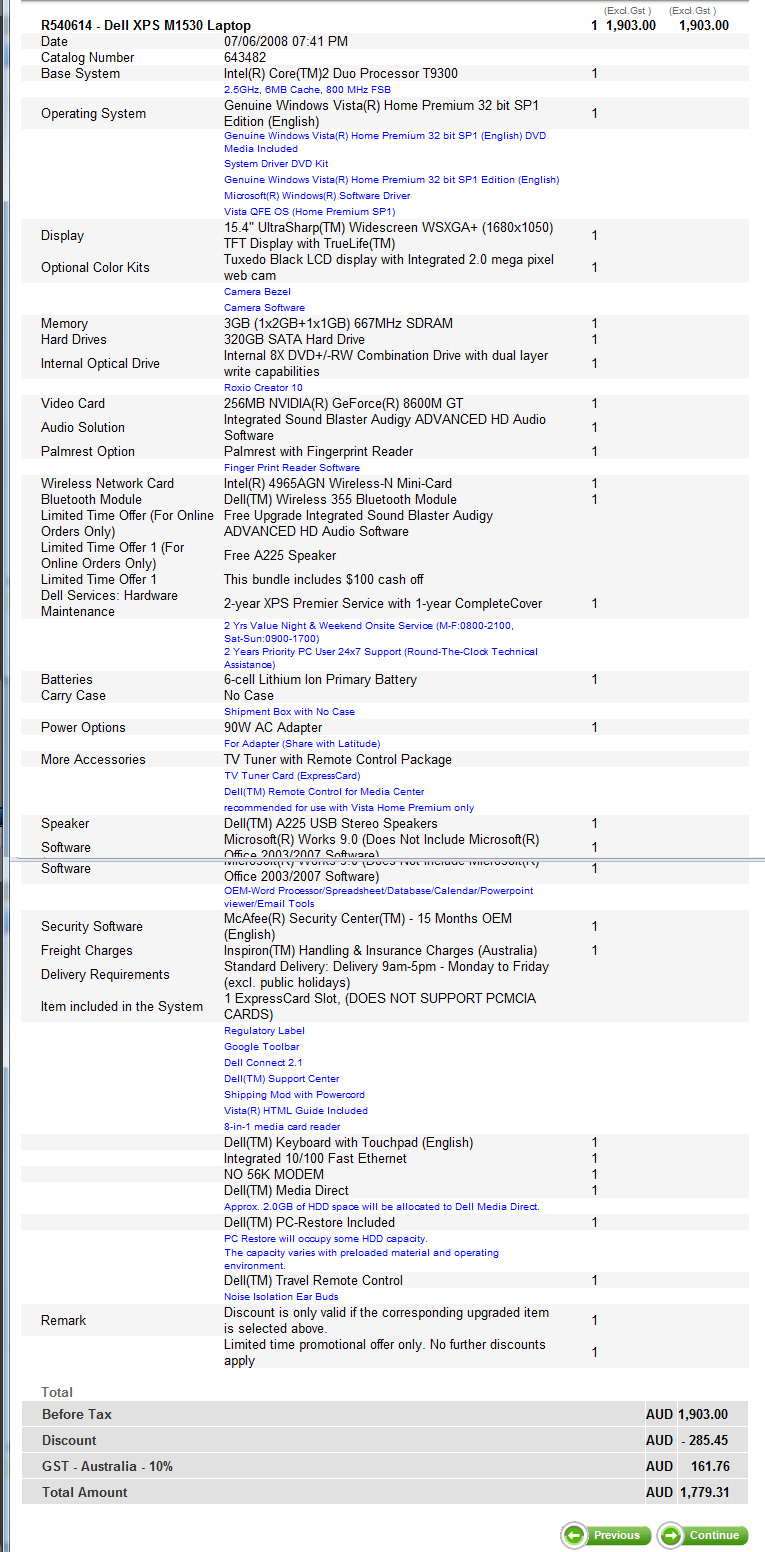Select the Camera Software line

click(264, 307)
